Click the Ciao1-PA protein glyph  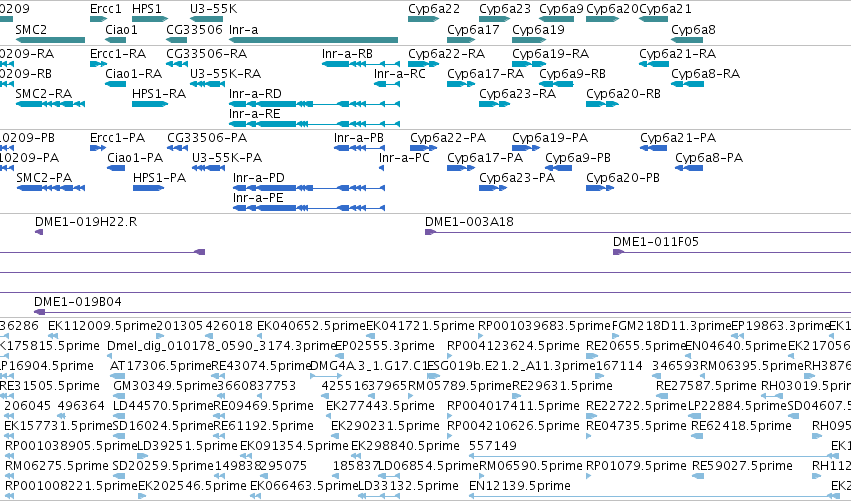pyautogui.click(x=116, y=168)
